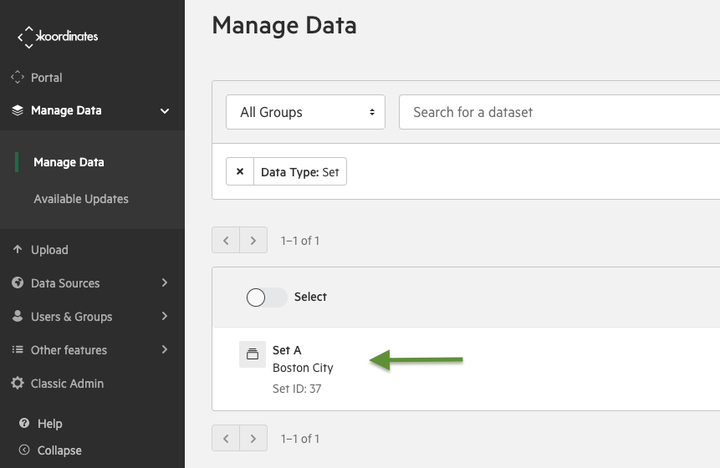Image resolution: width=720 pixels, height=468 pixels.
Task: Click the Help question mark icon
Action: [x=24, y=423]
